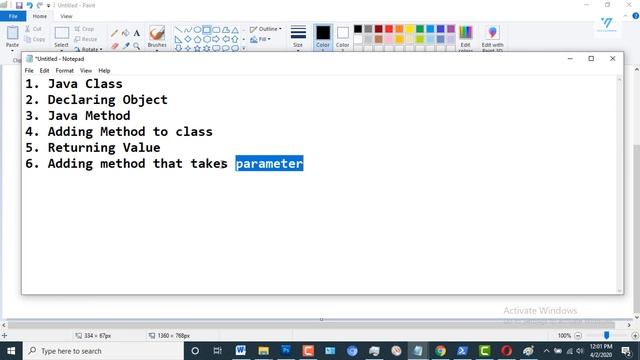Screen dimensions: 640x360
Task: Open the Outline dropdown in Paint
Action: click(x=266, y=29)
